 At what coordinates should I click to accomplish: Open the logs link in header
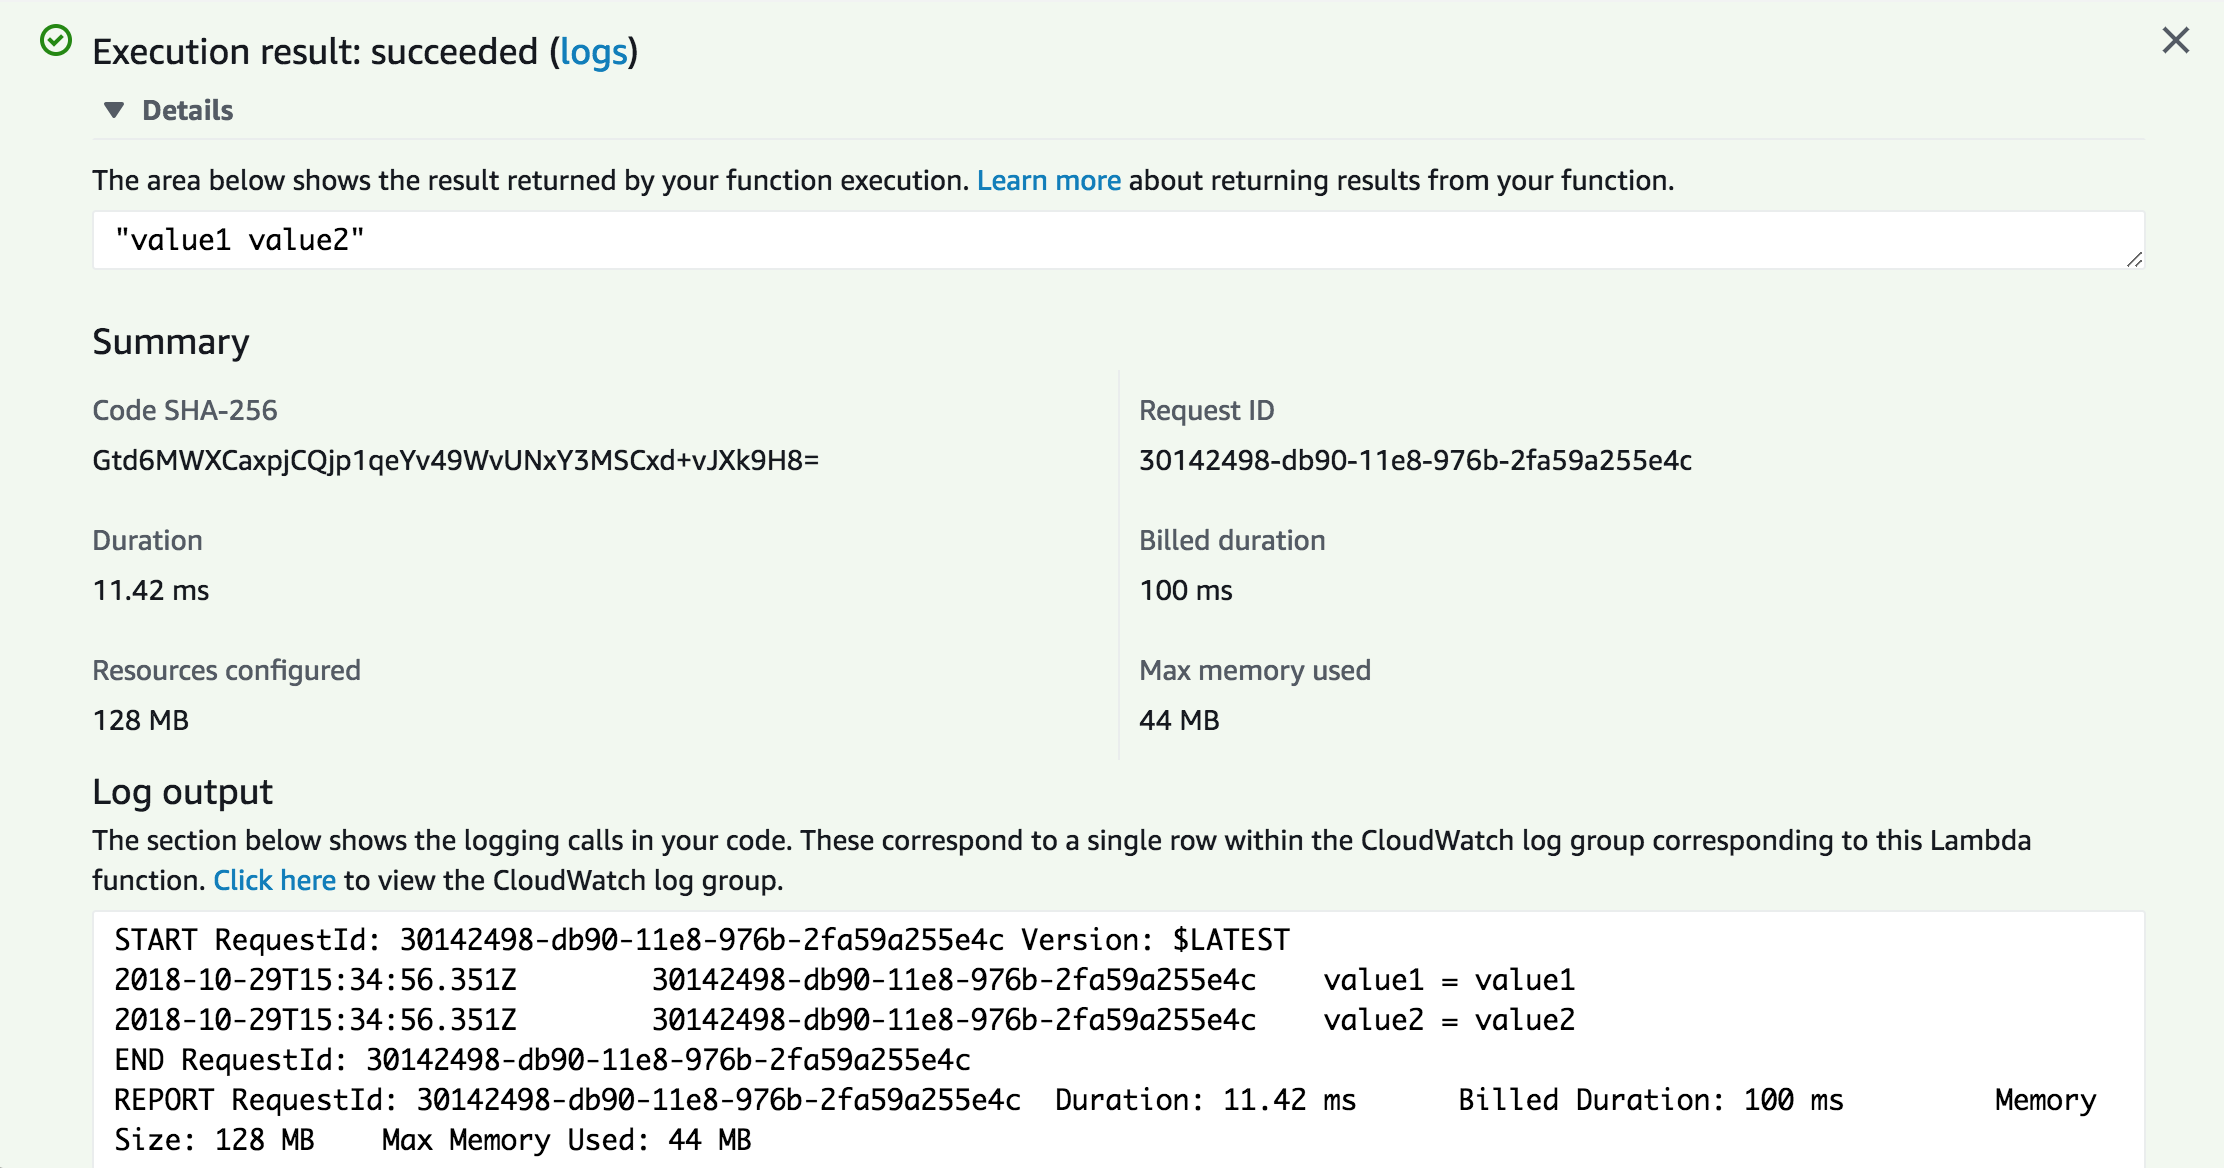(593, 52)
